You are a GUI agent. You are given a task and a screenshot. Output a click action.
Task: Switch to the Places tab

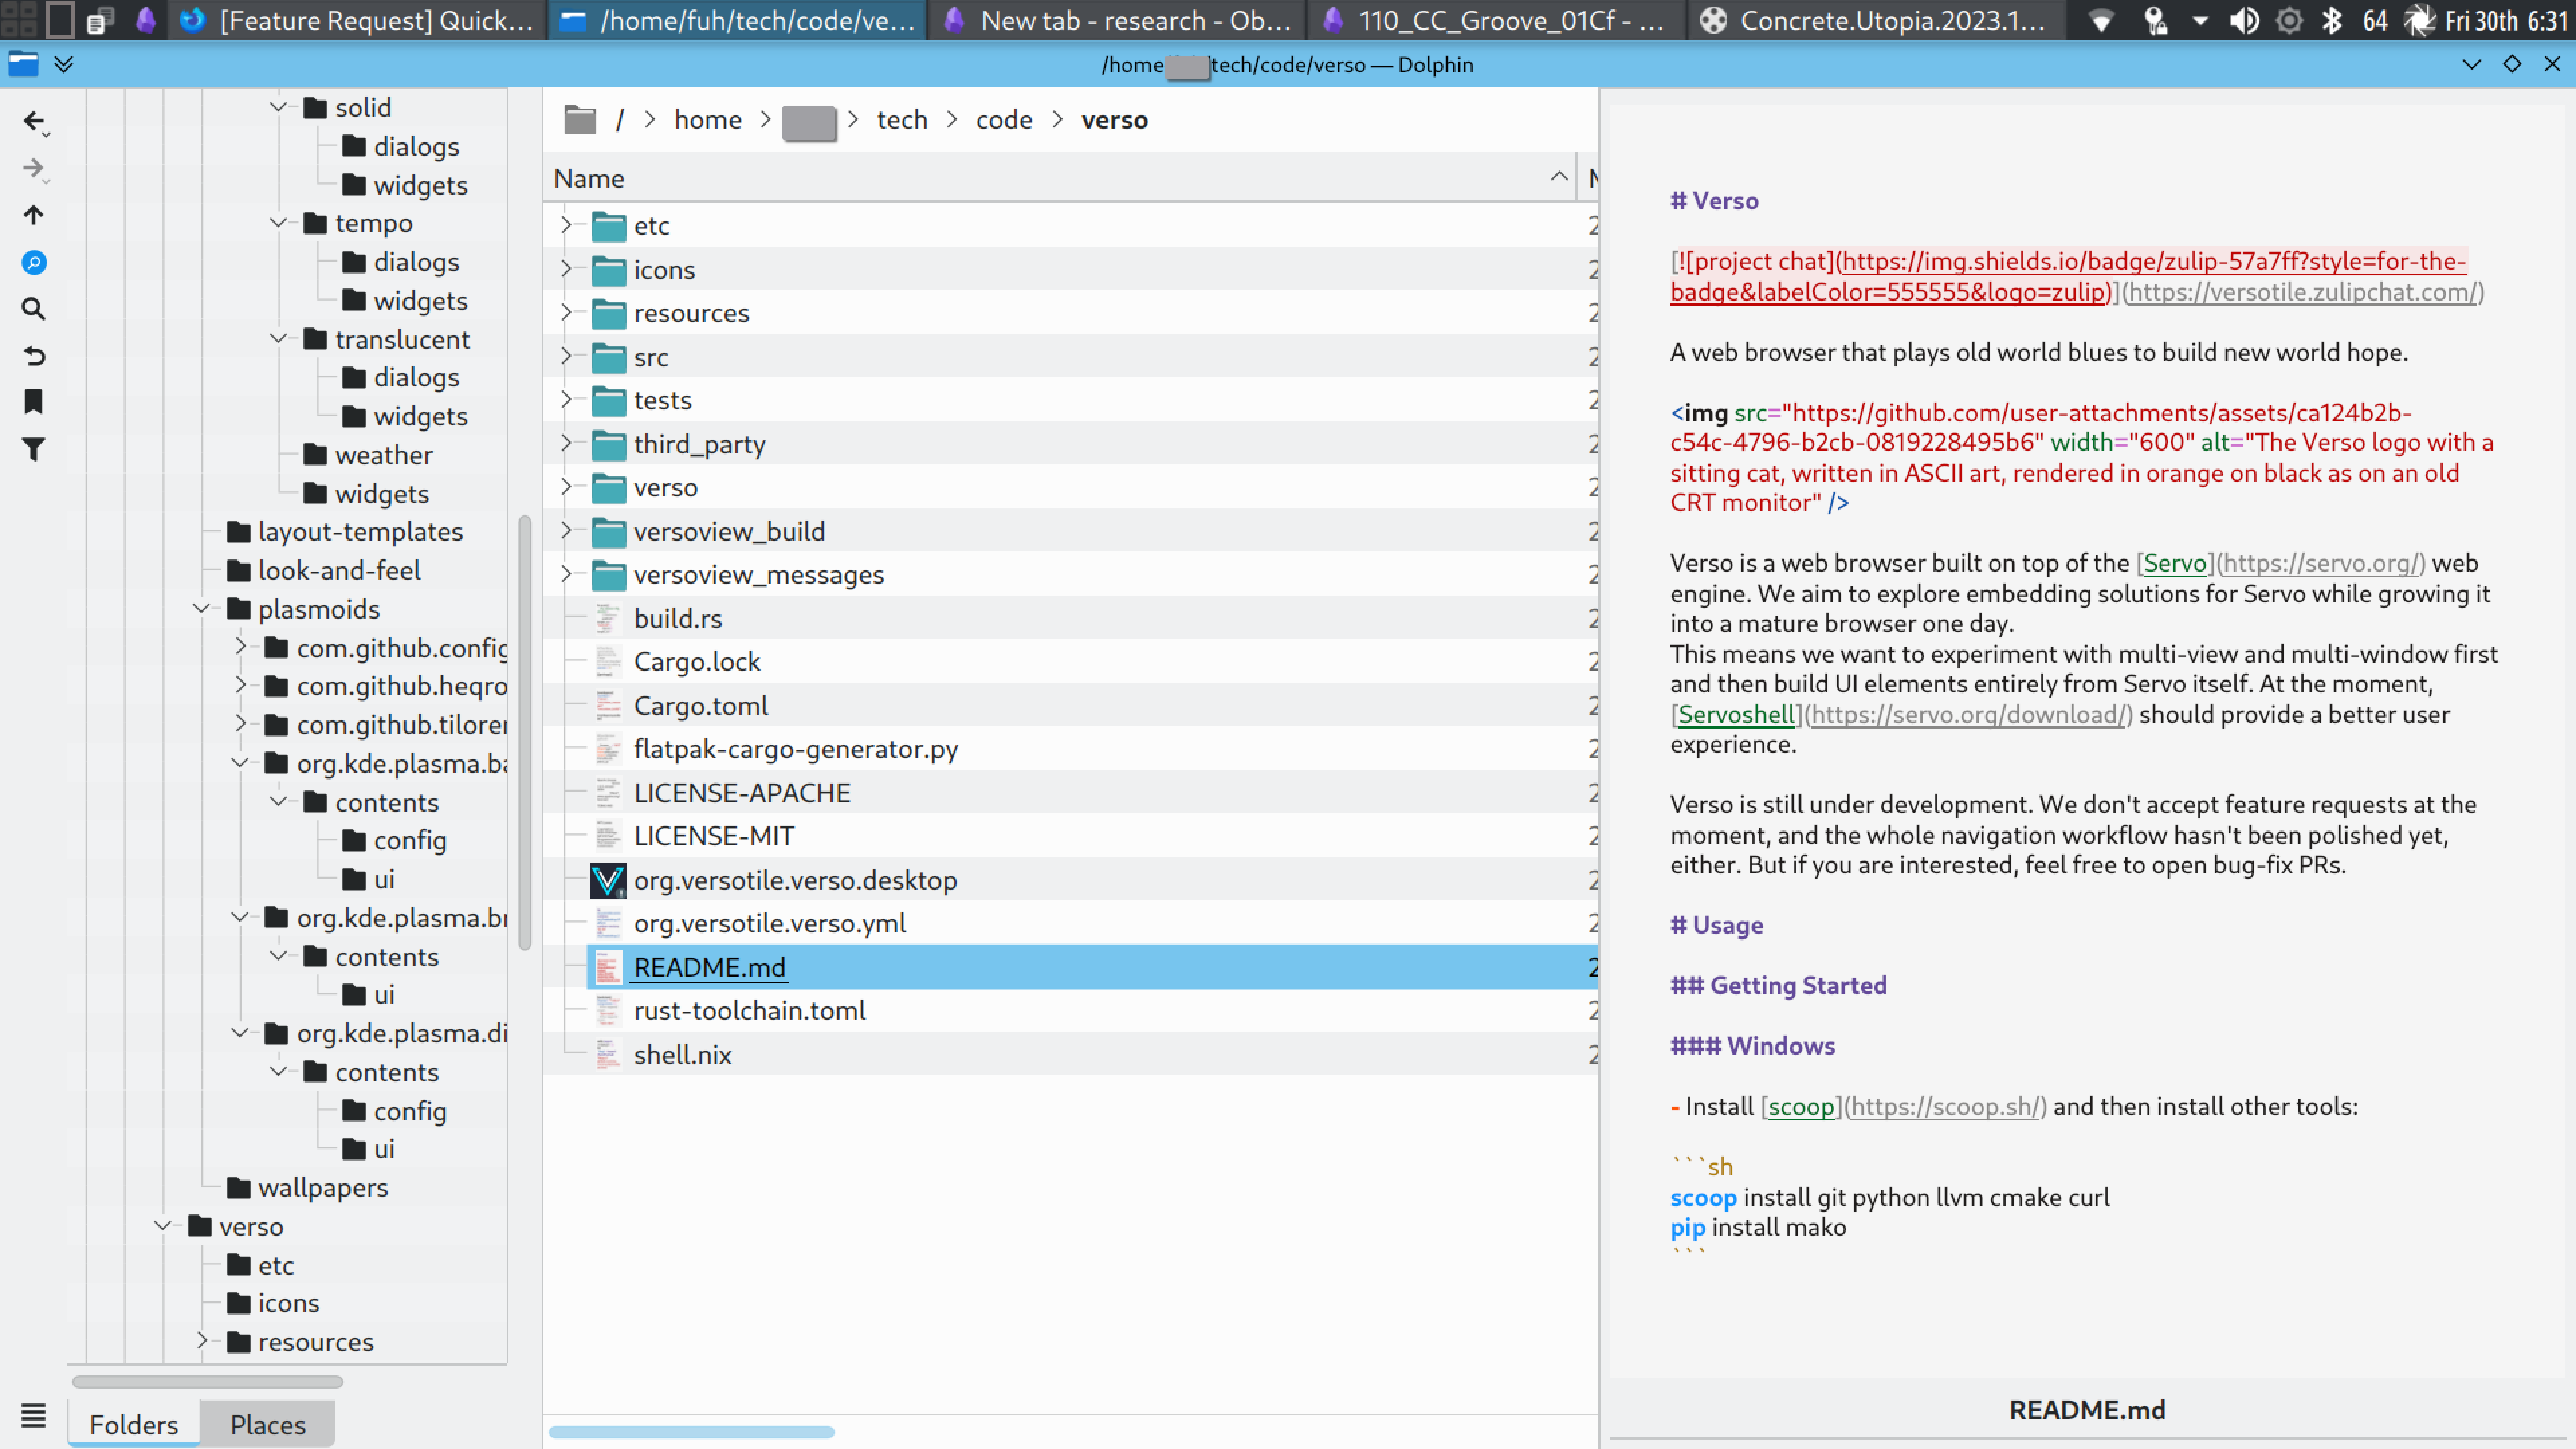click(267, 1424)
